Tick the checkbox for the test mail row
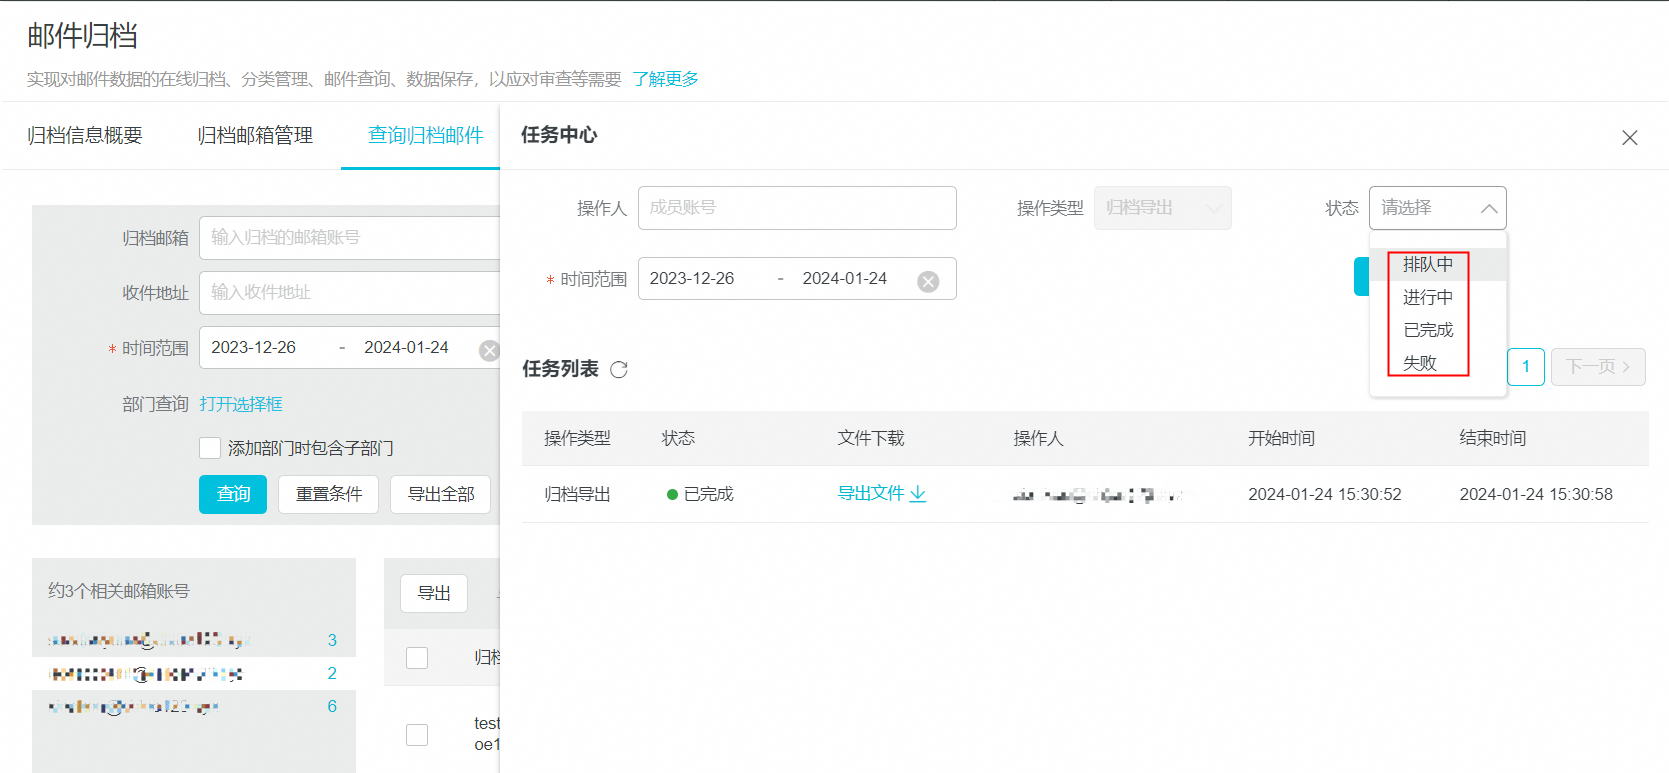The width and height of the screenshot is (1669, 773). (417, 734)
